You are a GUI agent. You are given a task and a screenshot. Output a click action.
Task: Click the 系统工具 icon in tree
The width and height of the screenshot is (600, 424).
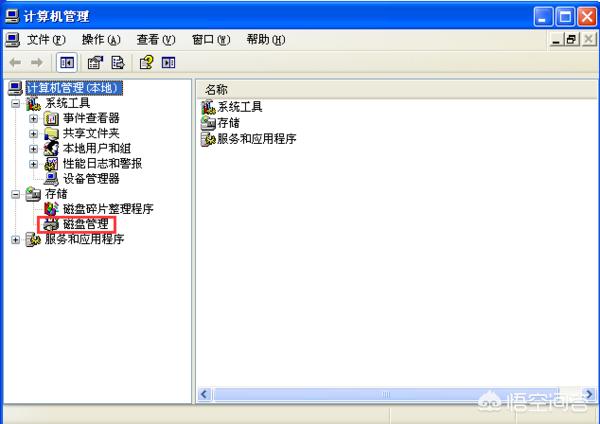coord(33,103)
